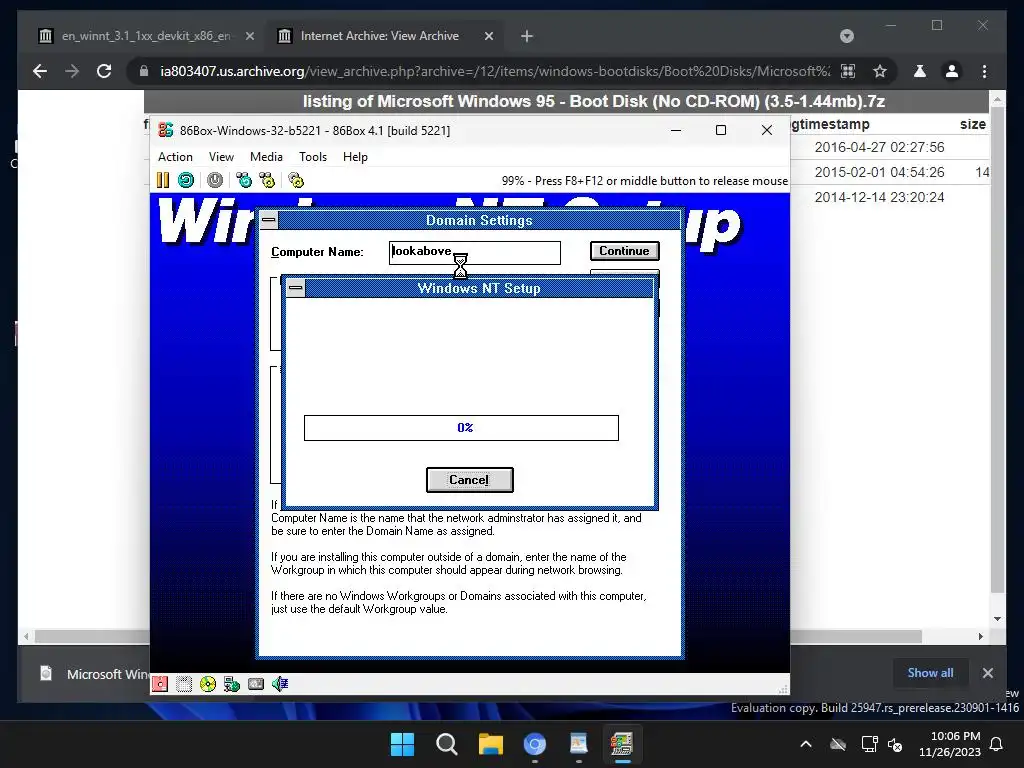Click timestamp 2016-04-27 02:27:56
The width and height of the screenshot is (1024, 768).
point(879,147)
